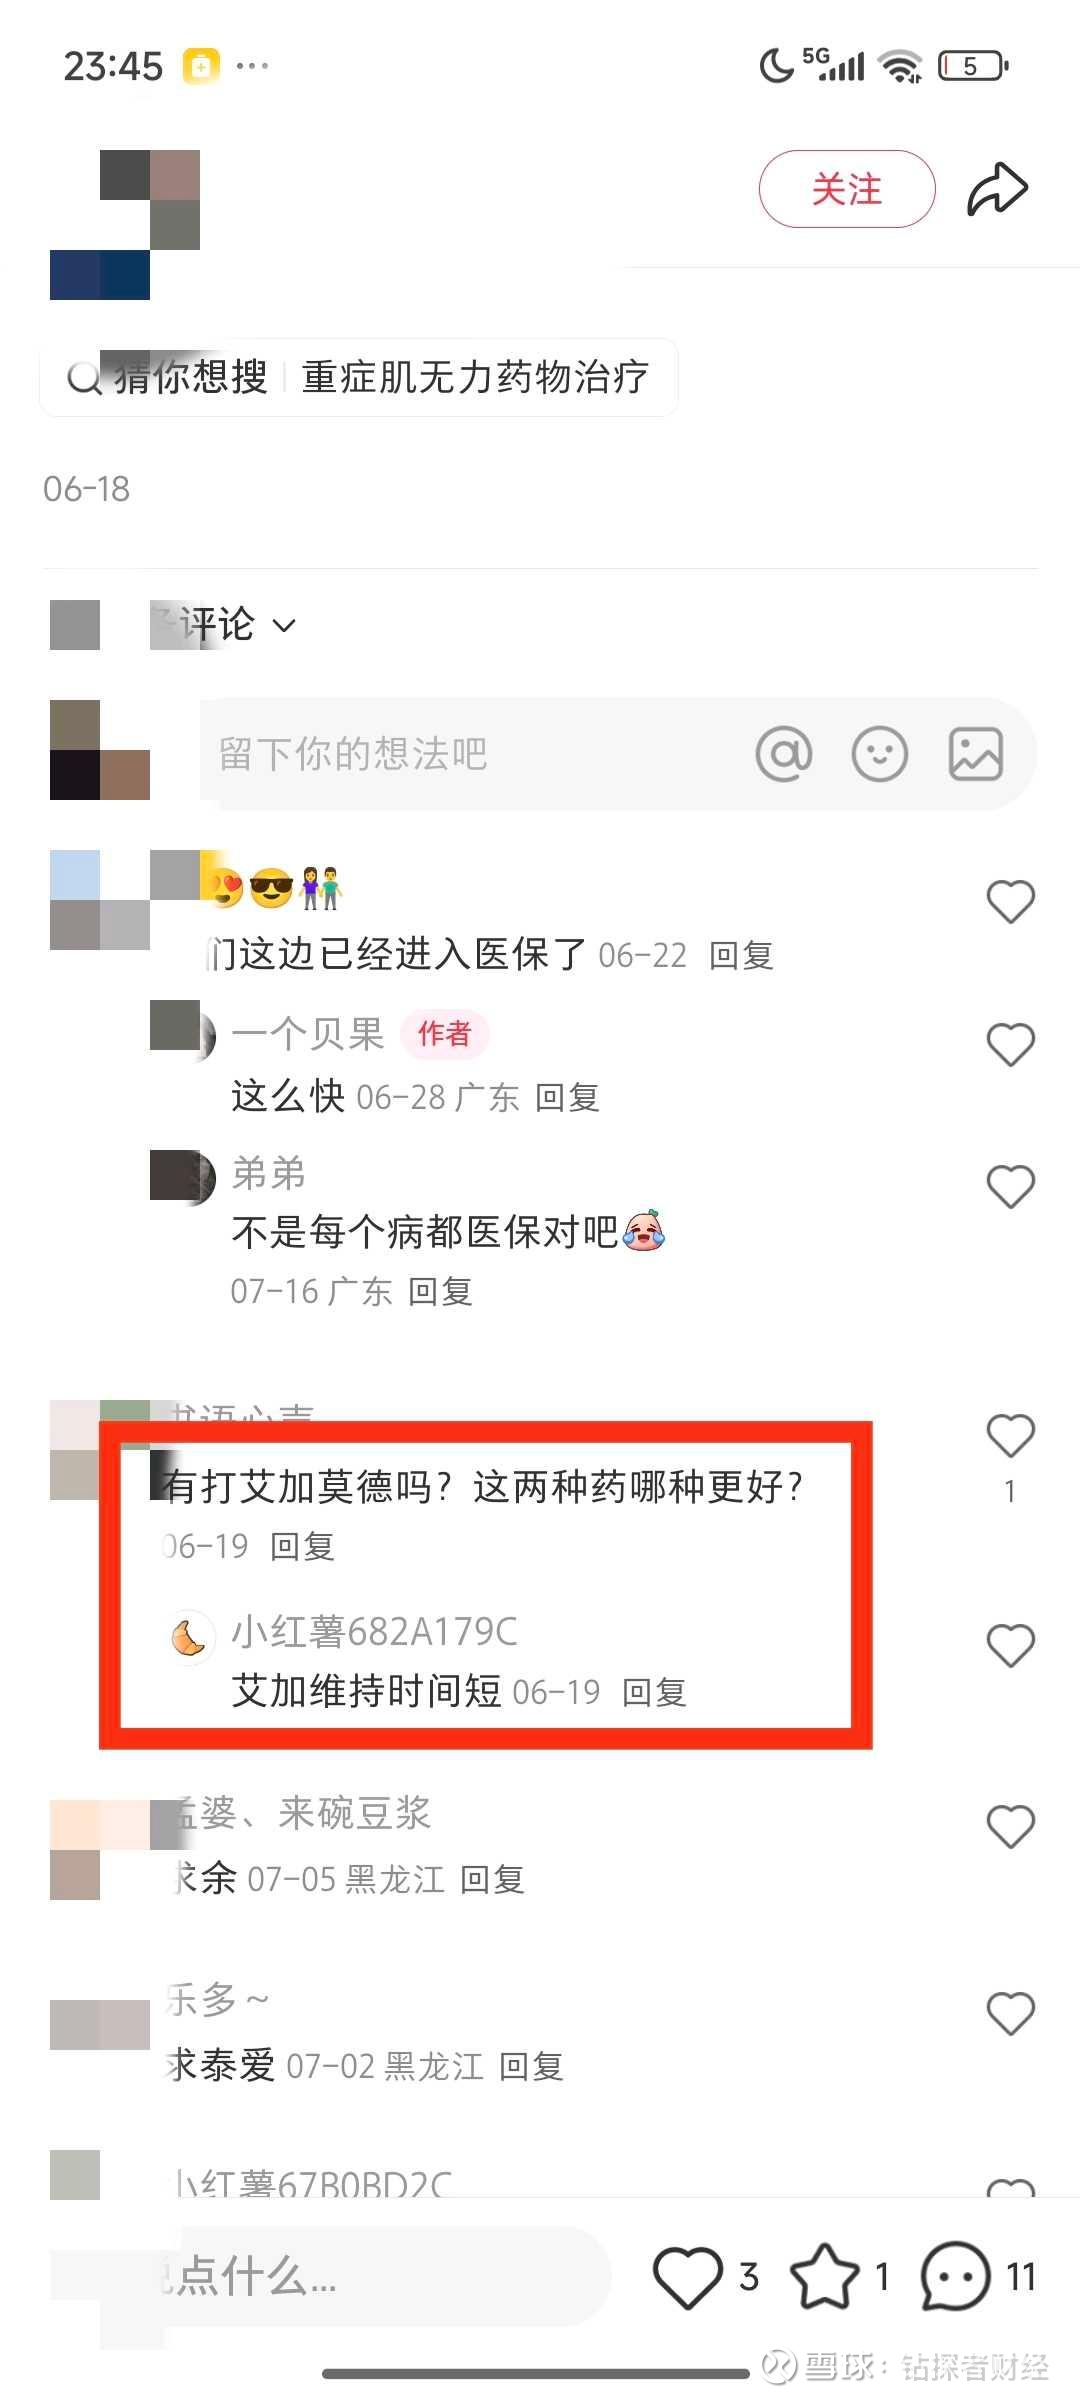This screenshot has height=2400, width=1080.
Task: Reply to 弟弟's comment via 回复
Action: point(440,1292)
